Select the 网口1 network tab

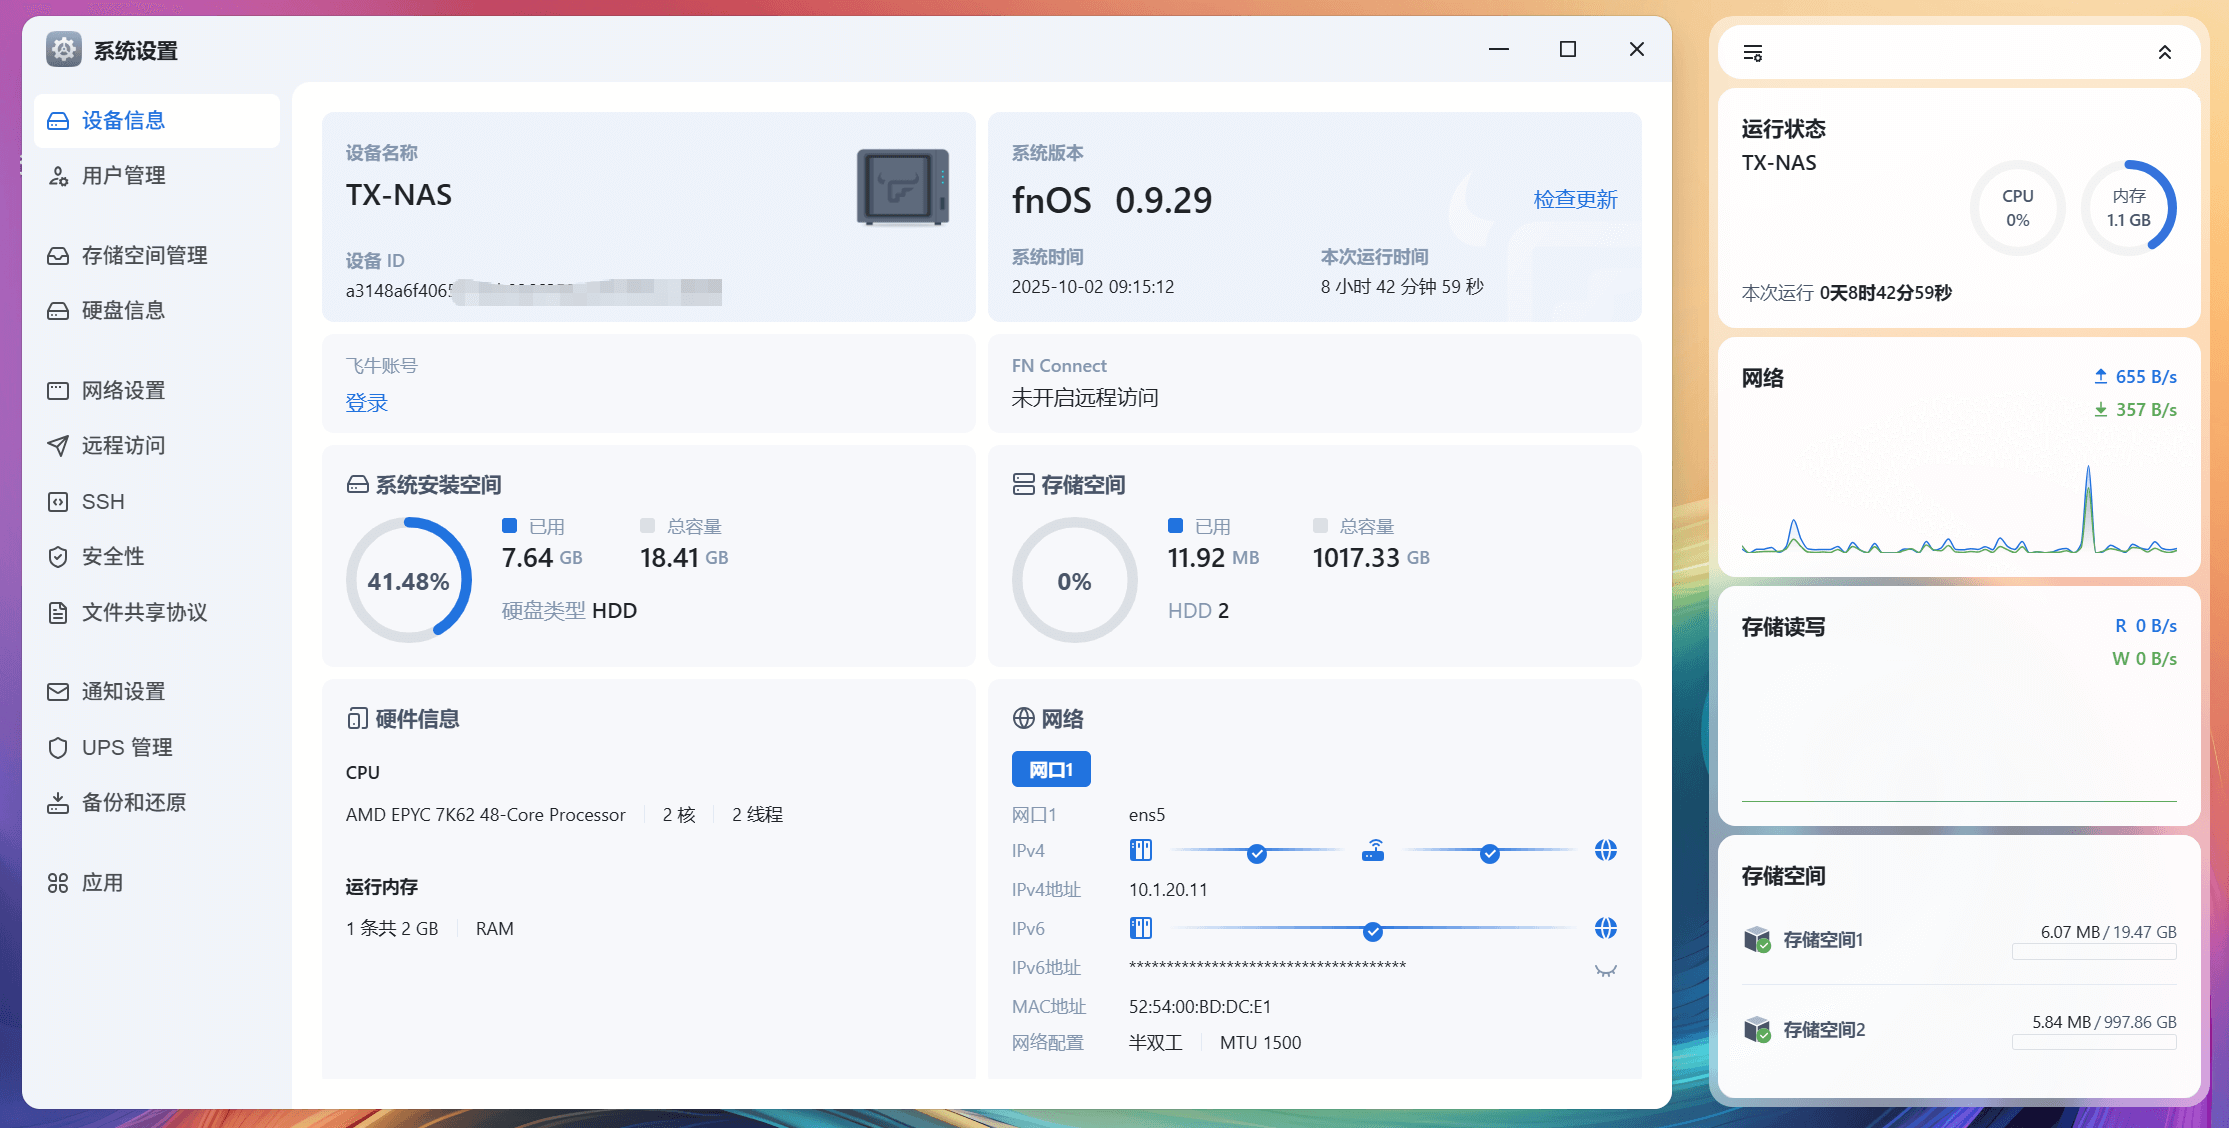(x=1050, y=769)
